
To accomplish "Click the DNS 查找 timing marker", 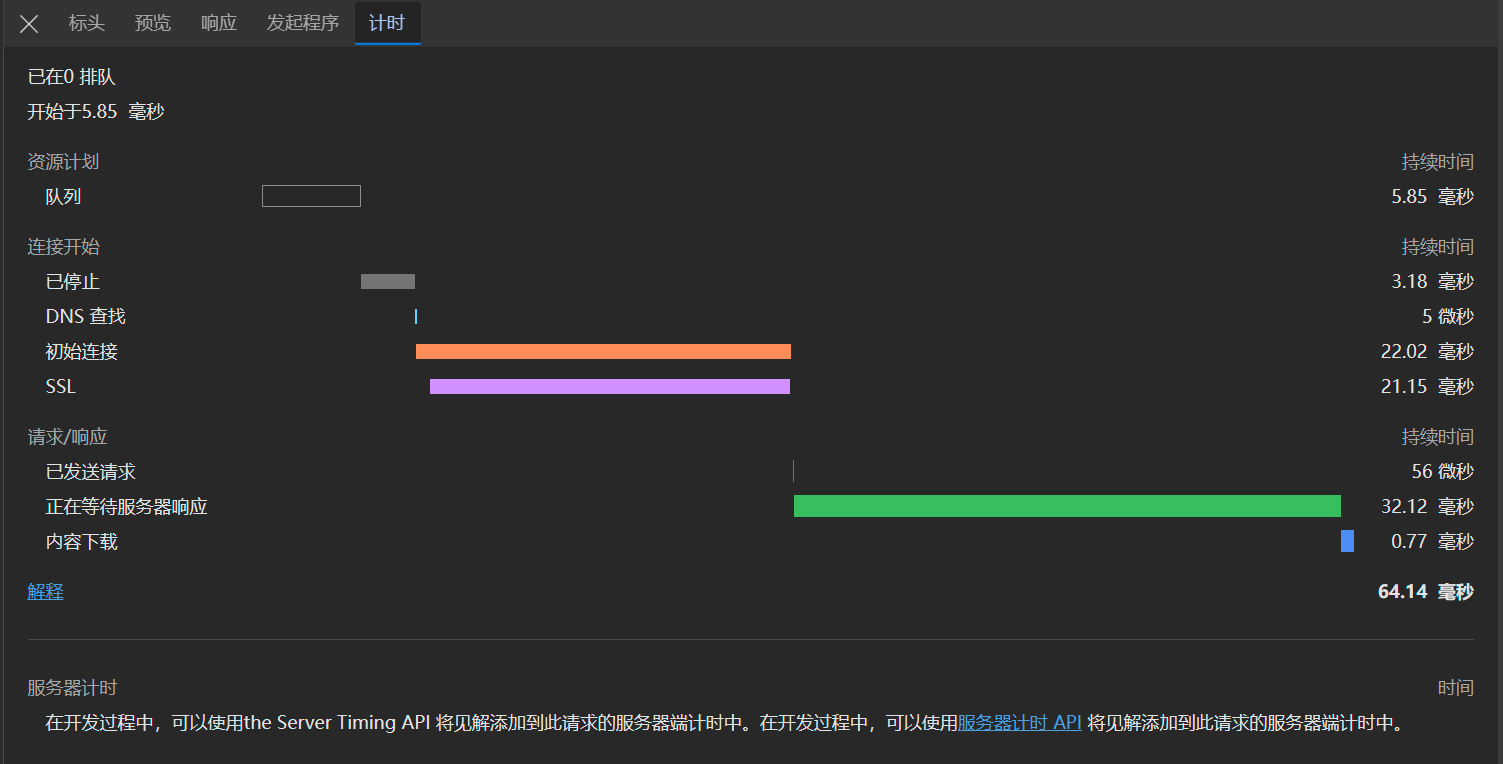I will pyautogui.click(x=416, y=317).
